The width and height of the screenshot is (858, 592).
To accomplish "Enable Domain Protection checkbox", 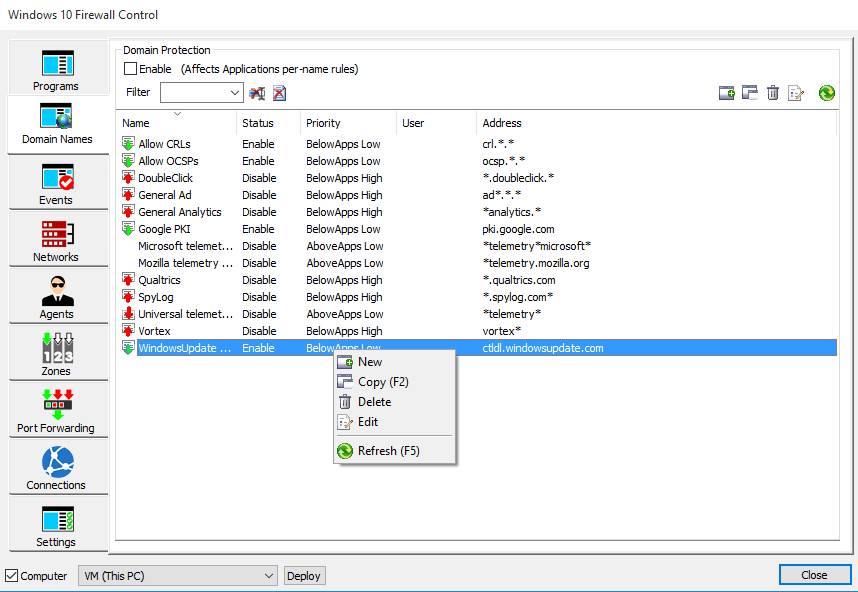I will tap(130, 69).
